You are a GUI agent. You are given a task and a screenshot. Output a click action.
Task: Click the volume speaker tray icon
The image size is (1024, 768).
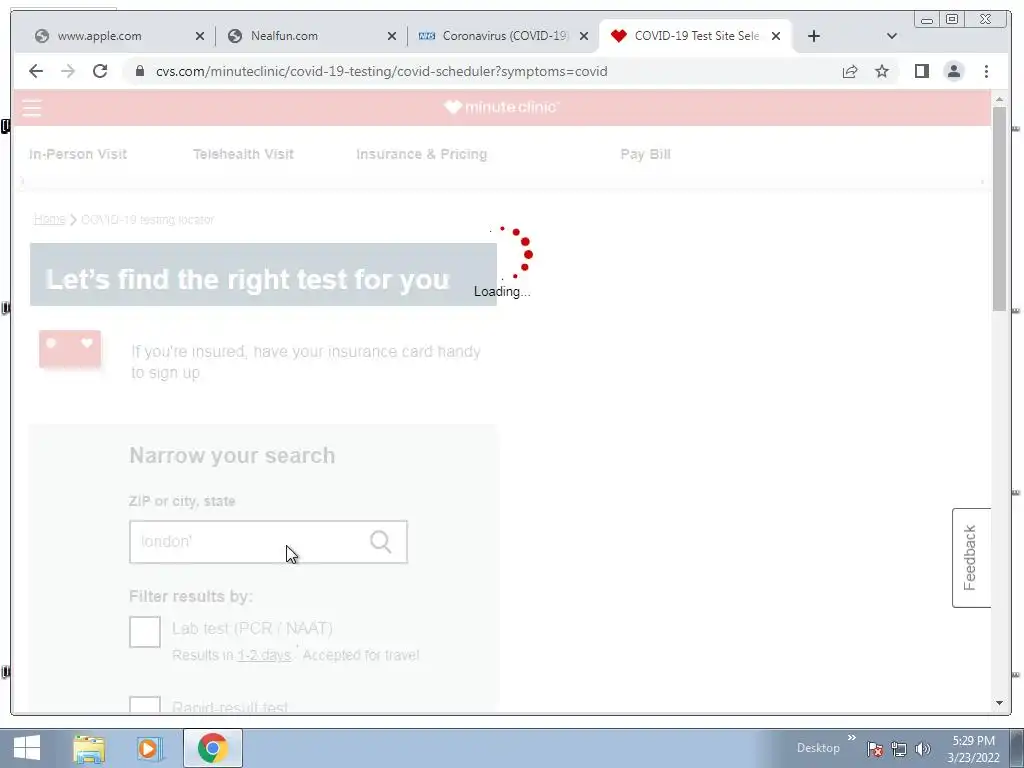click(922, 749)
